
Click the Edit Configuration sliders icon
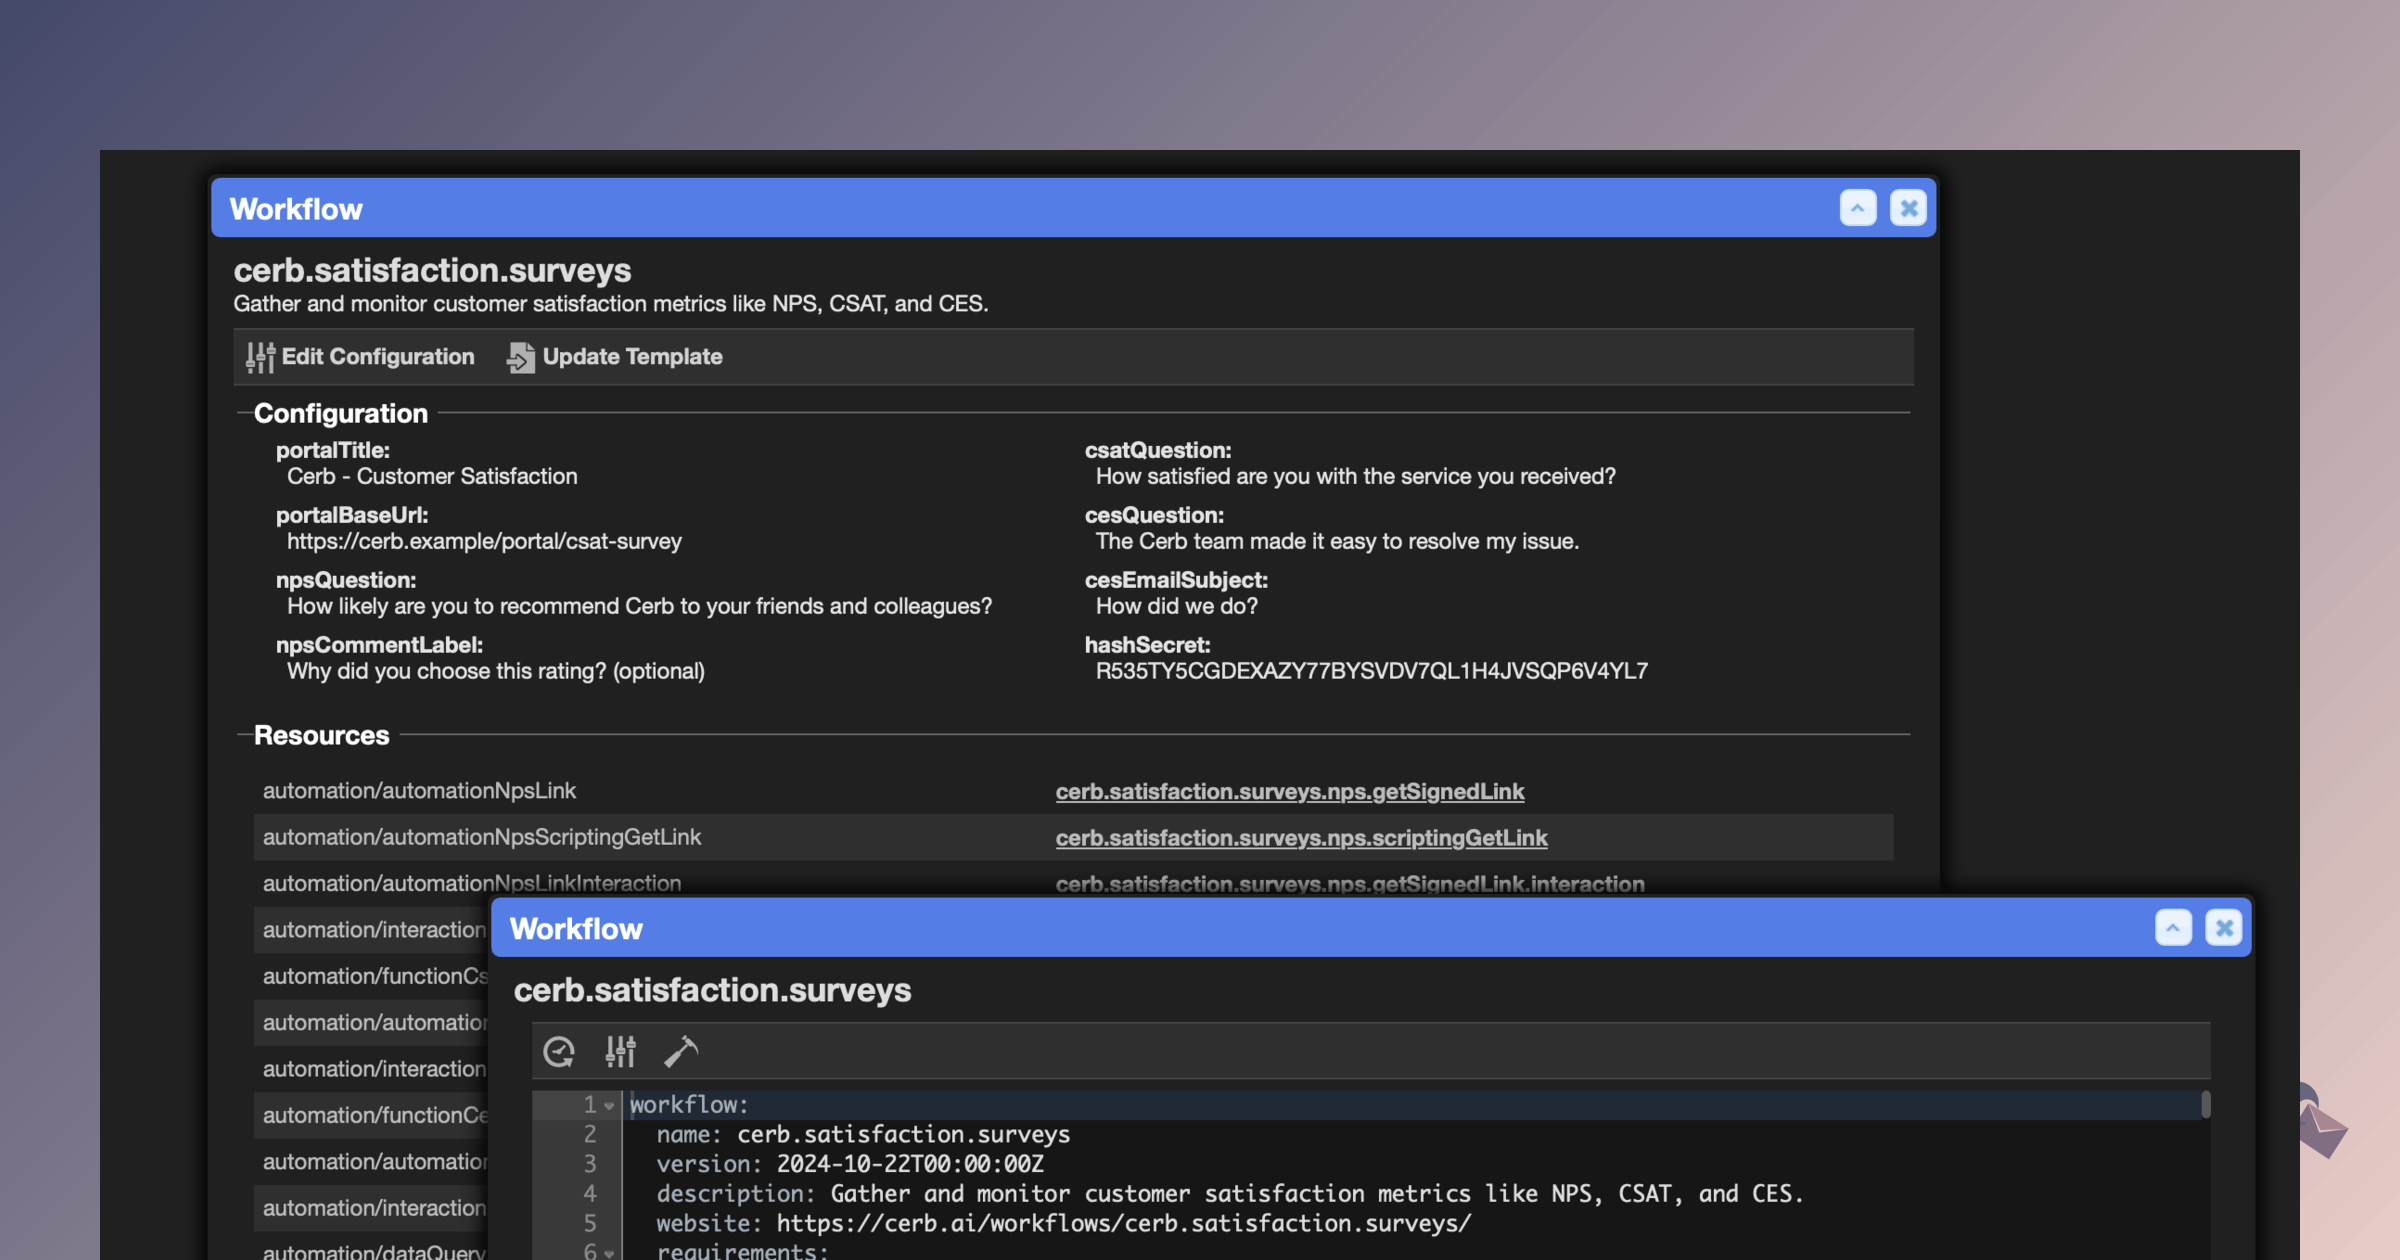[260, 357]
